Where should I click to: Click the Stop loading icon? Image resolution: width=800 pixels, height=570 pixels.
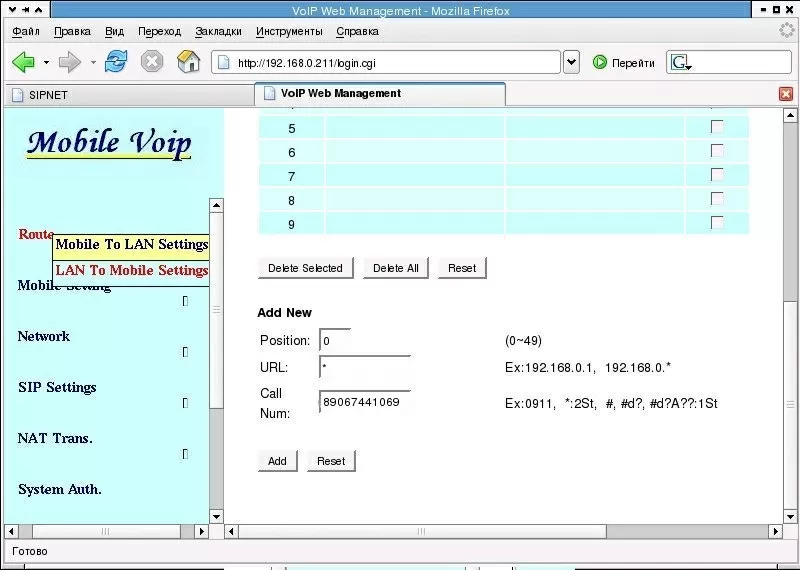(152, 62)
